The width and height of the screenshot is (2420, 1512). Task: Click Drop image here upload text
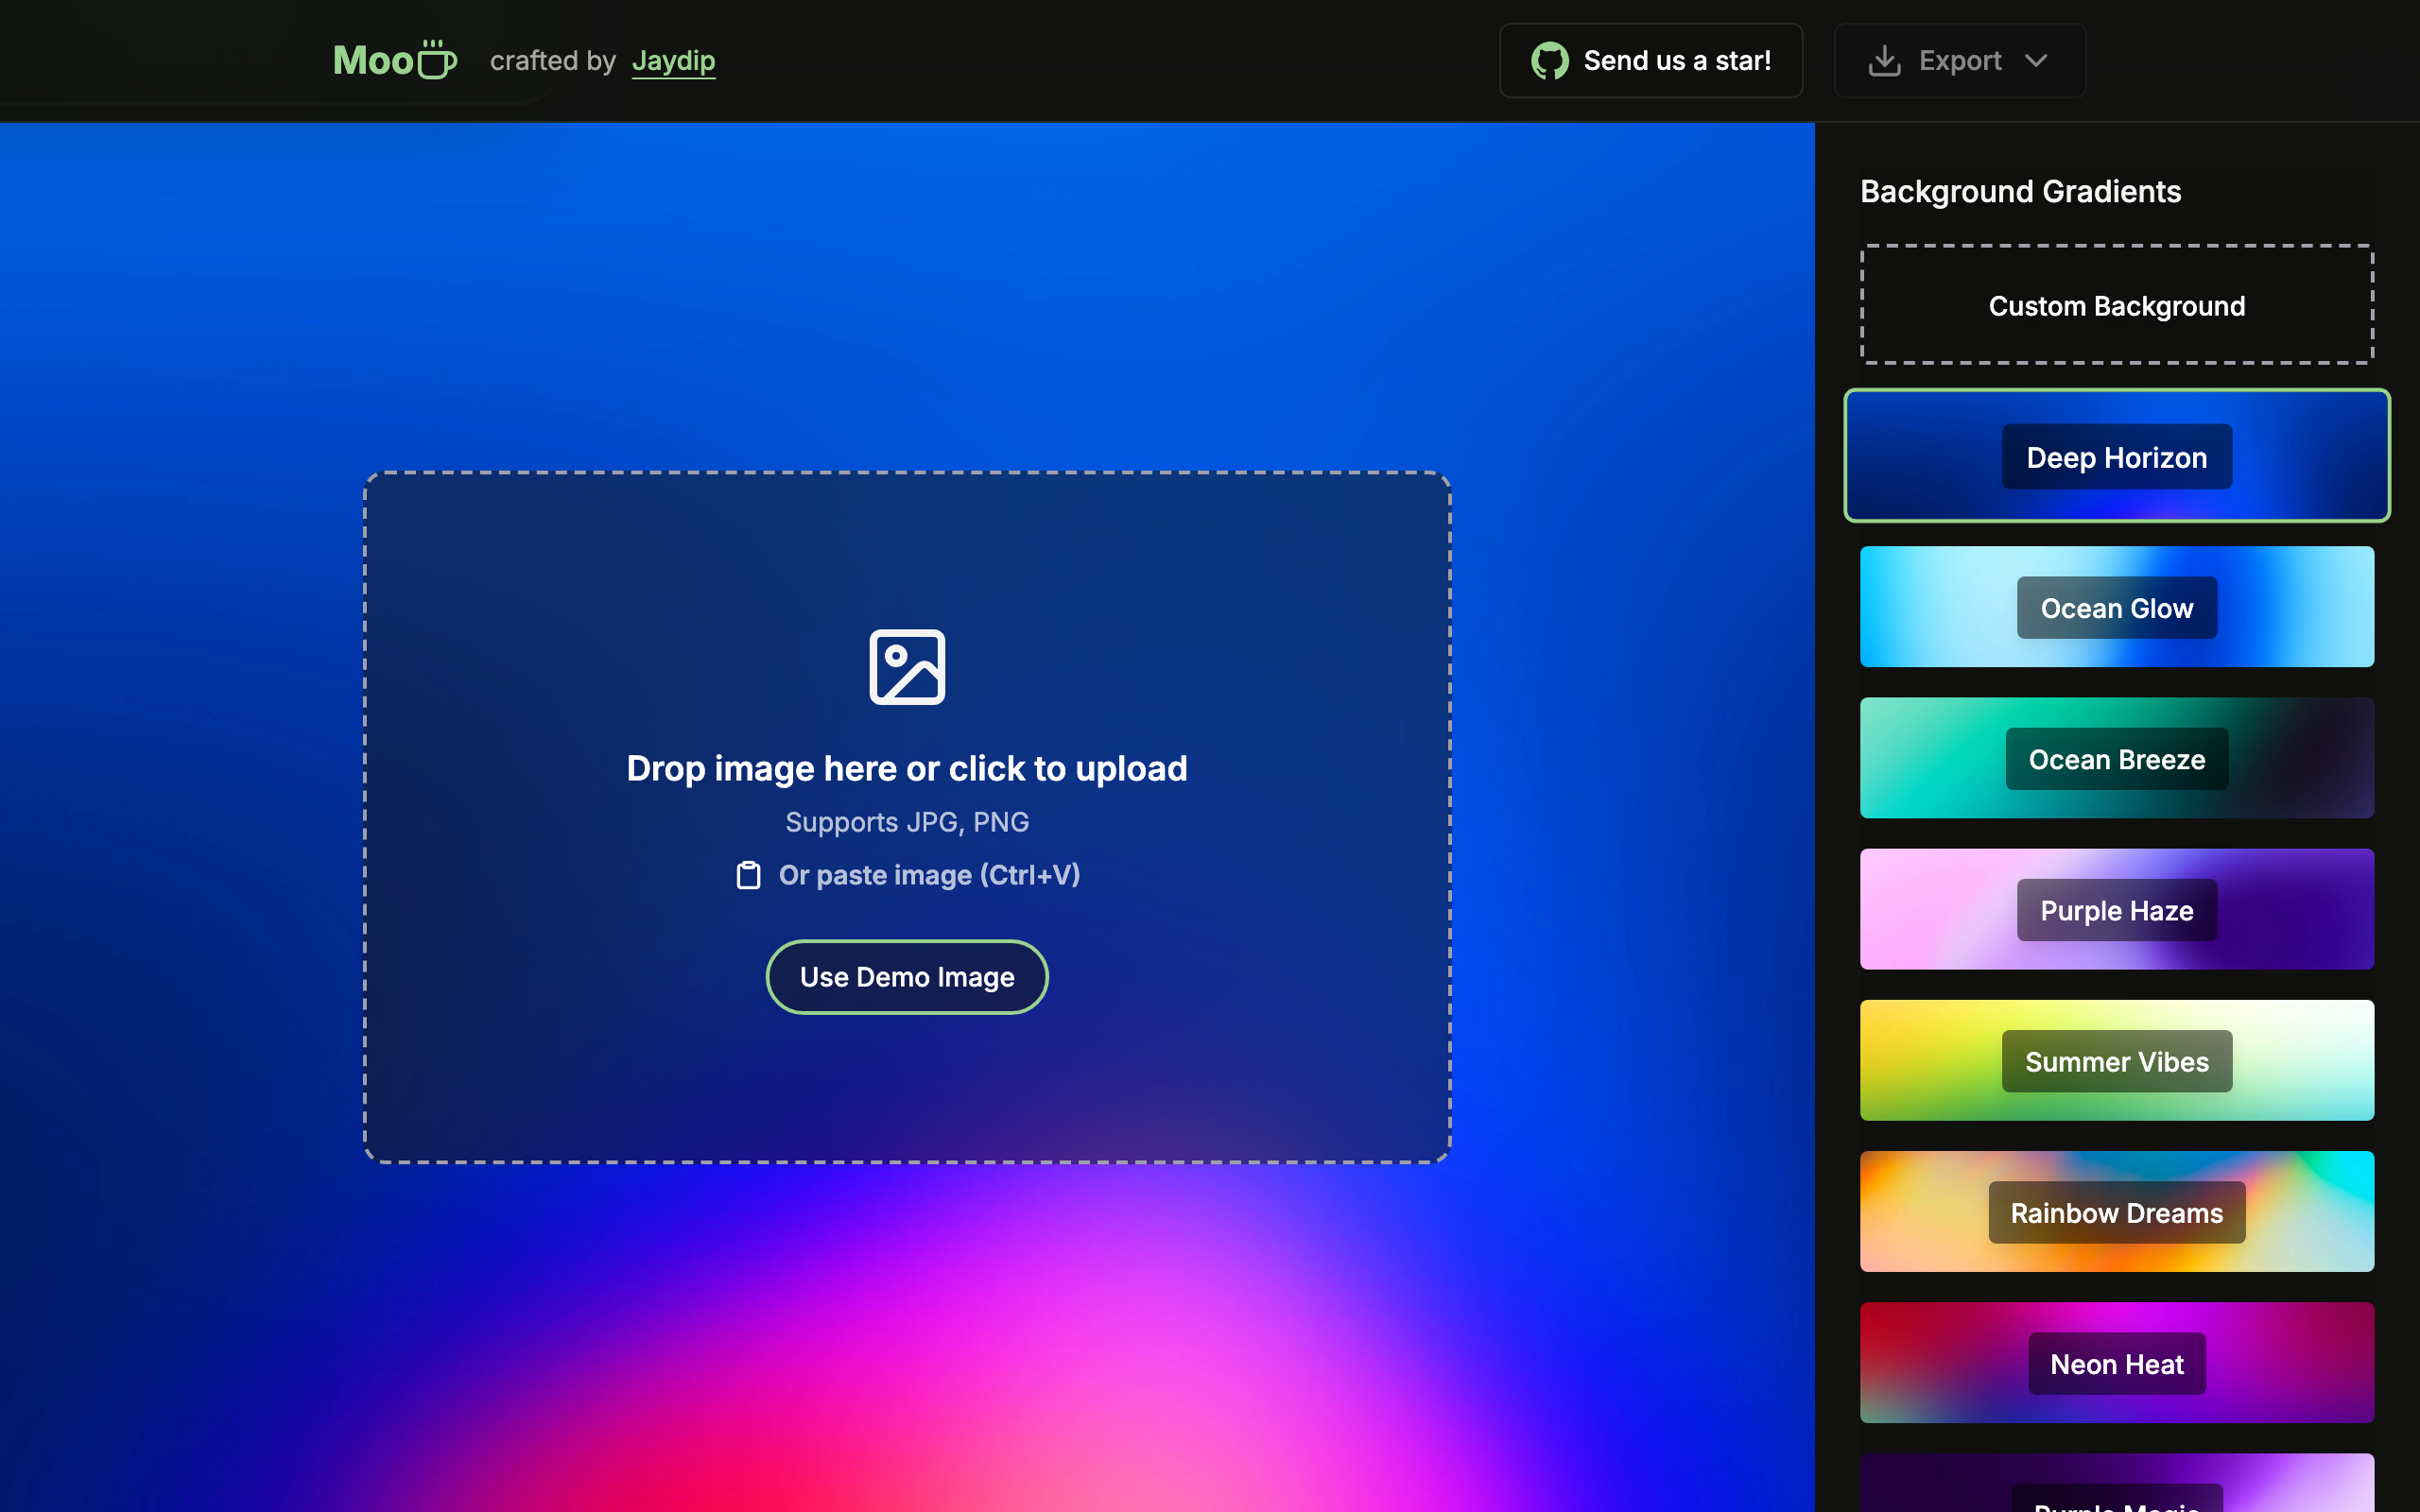point(906,768)
